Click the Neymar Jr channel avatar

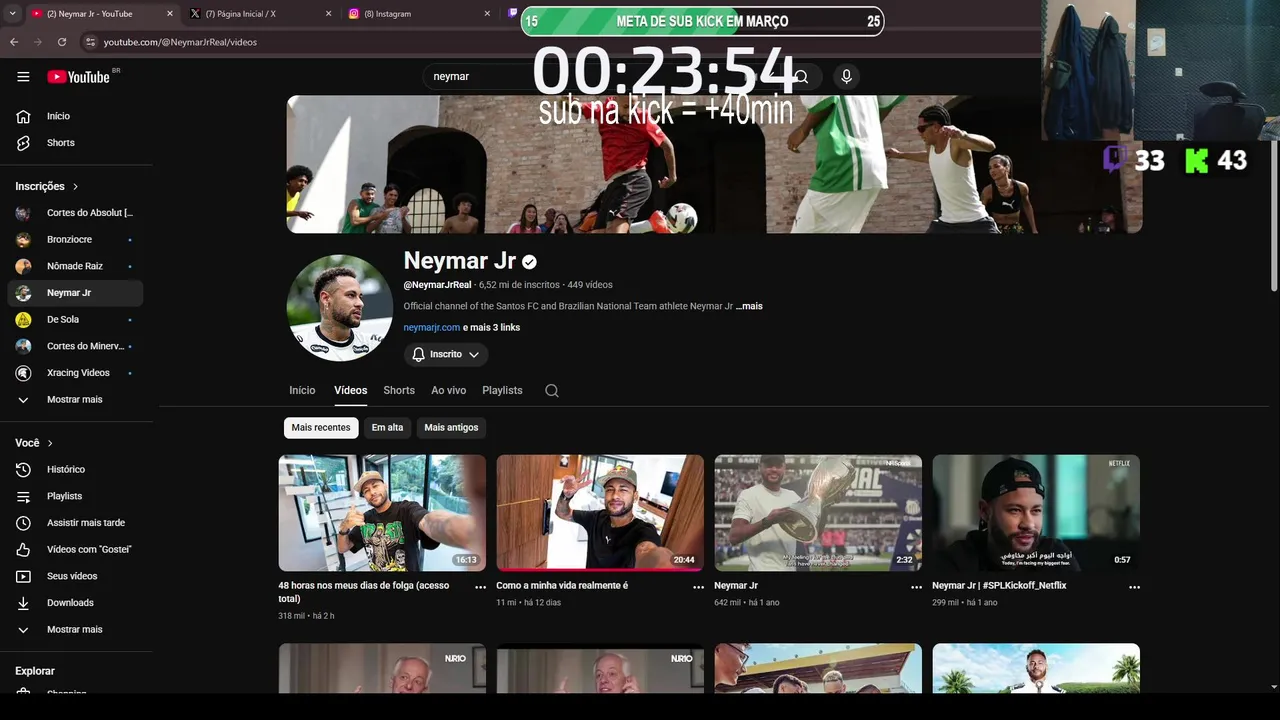point(339,307)
